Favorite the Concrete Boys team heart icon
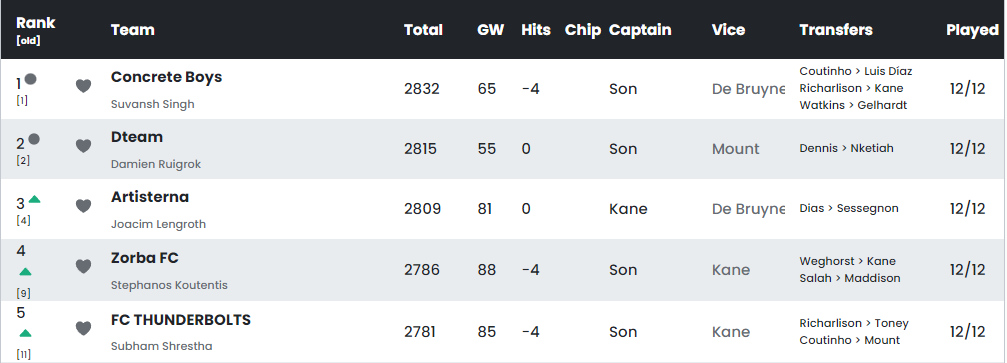The height and width of the screenshot is (363, 1007). (x=83, y=86)
